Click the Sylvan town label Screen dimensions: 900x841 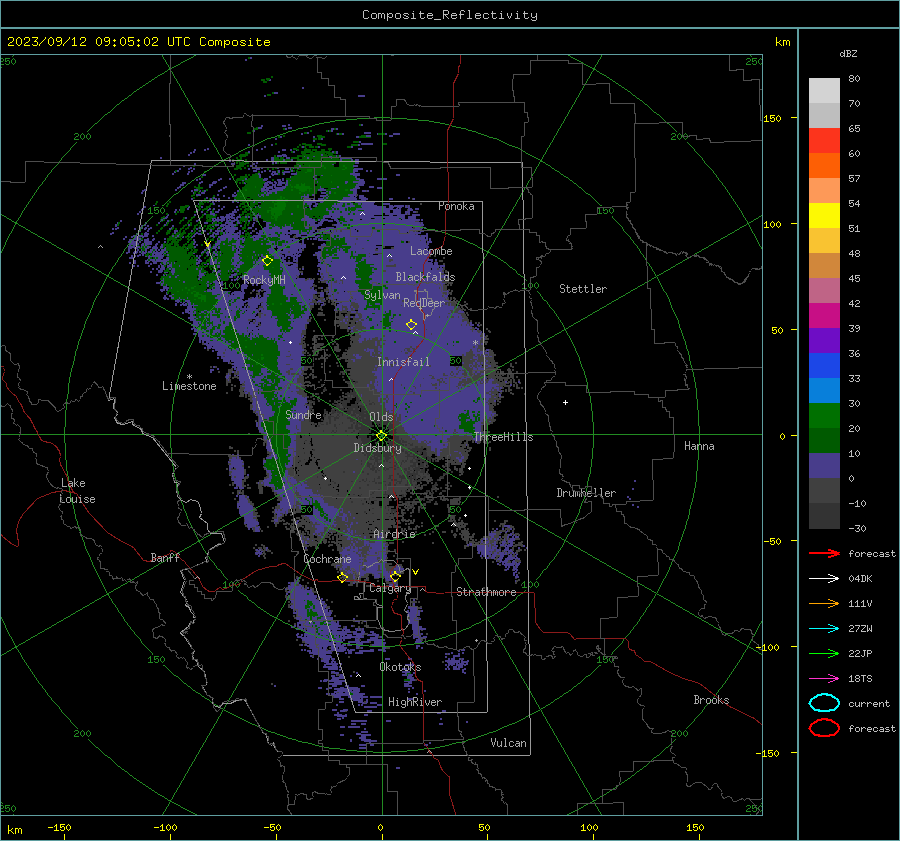click(x=382, y=295)
